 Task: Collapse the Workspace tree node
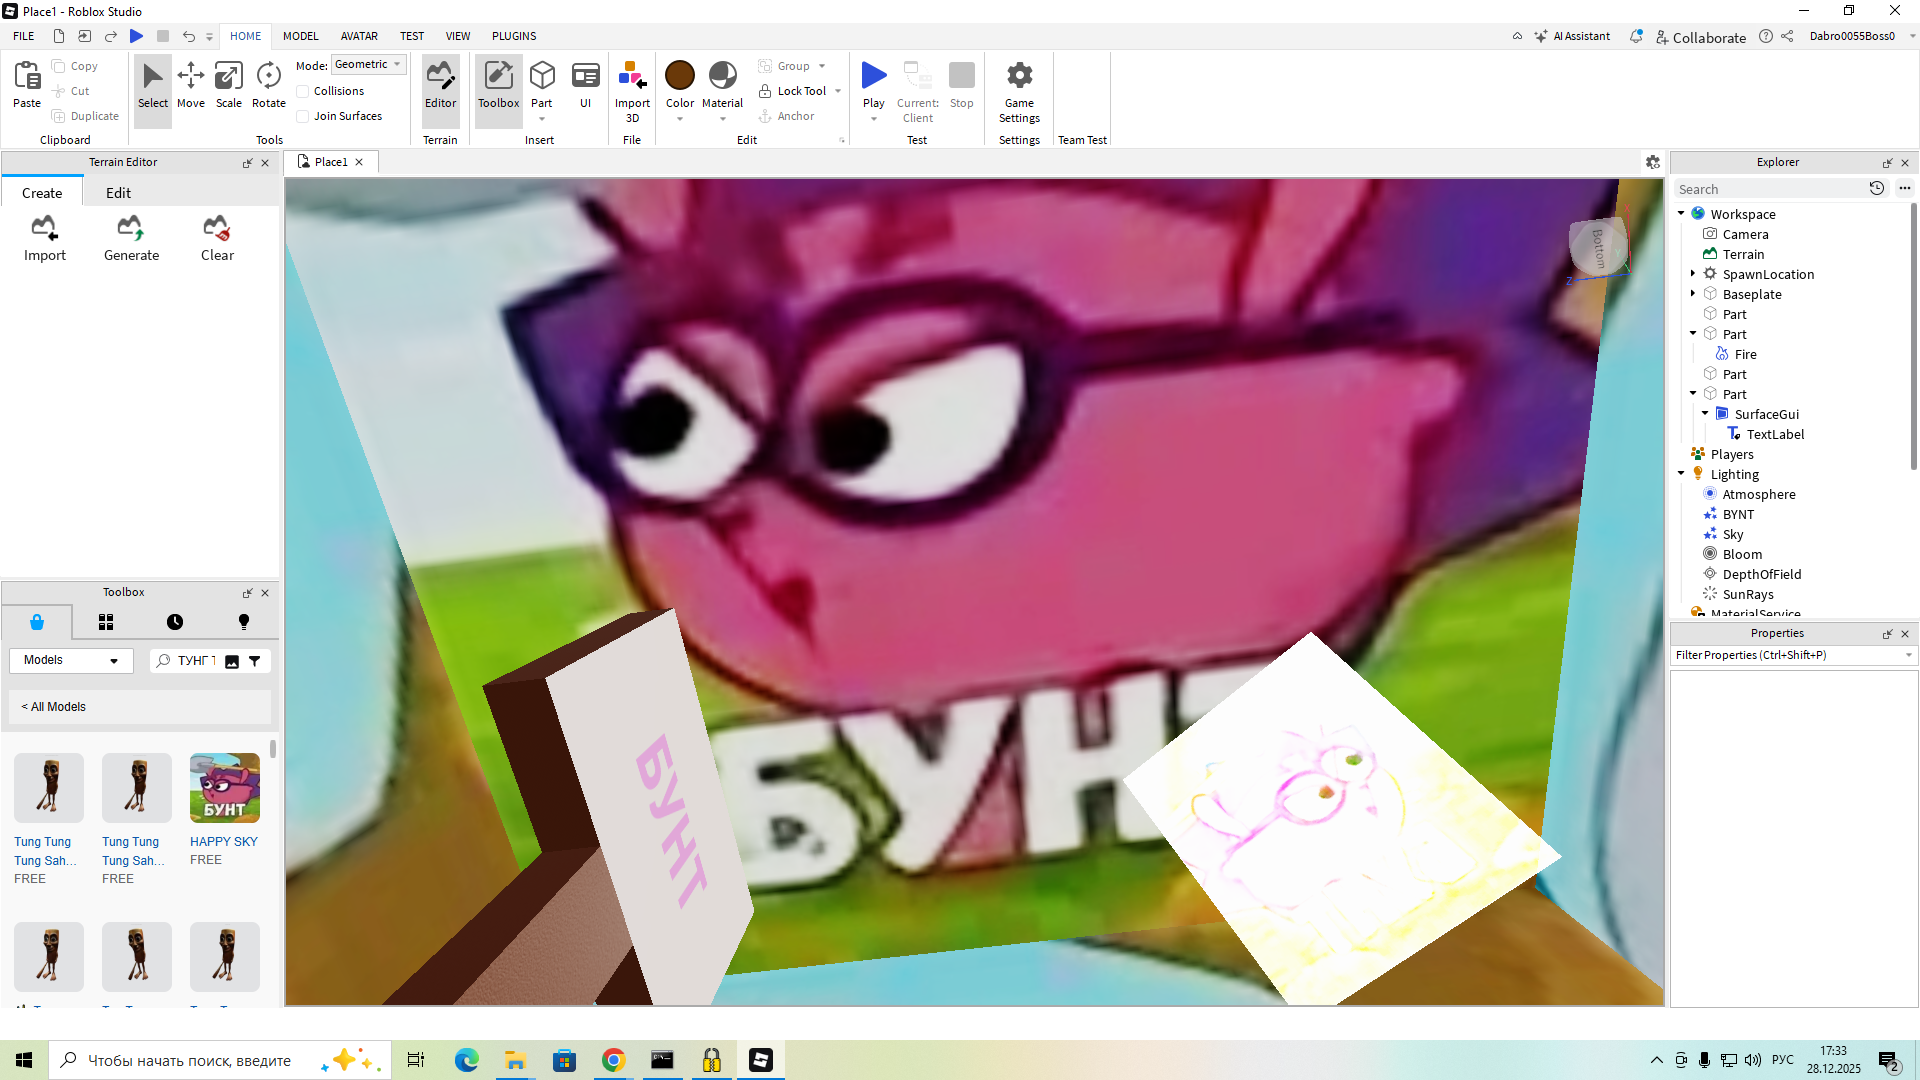(1681, 214)
